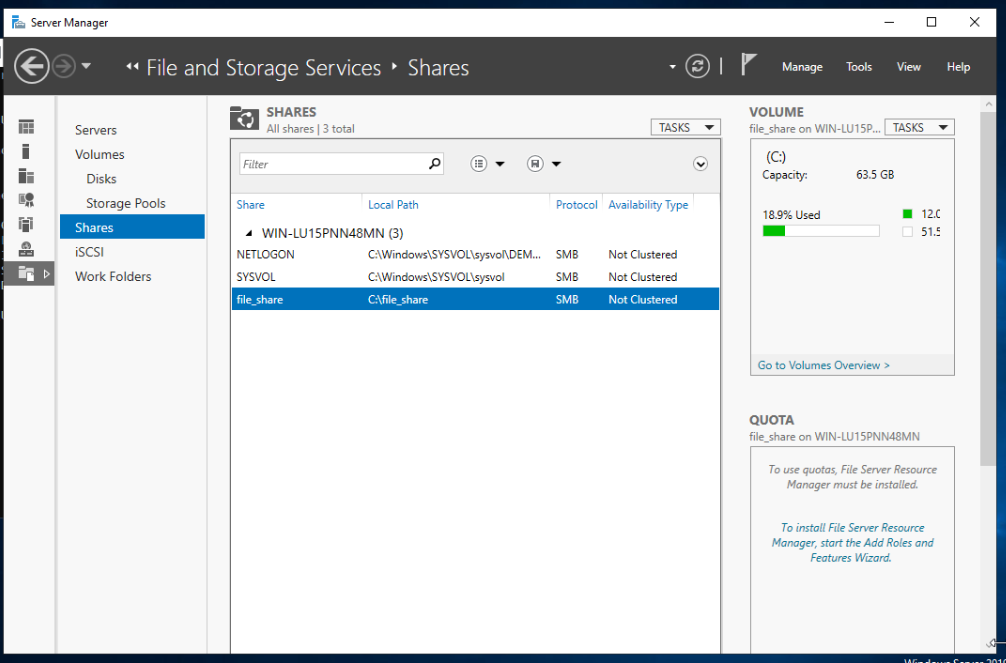Open the All Servers sidebar icon
This screenshot has width=1006, height=663.
(x=26, y=176)
